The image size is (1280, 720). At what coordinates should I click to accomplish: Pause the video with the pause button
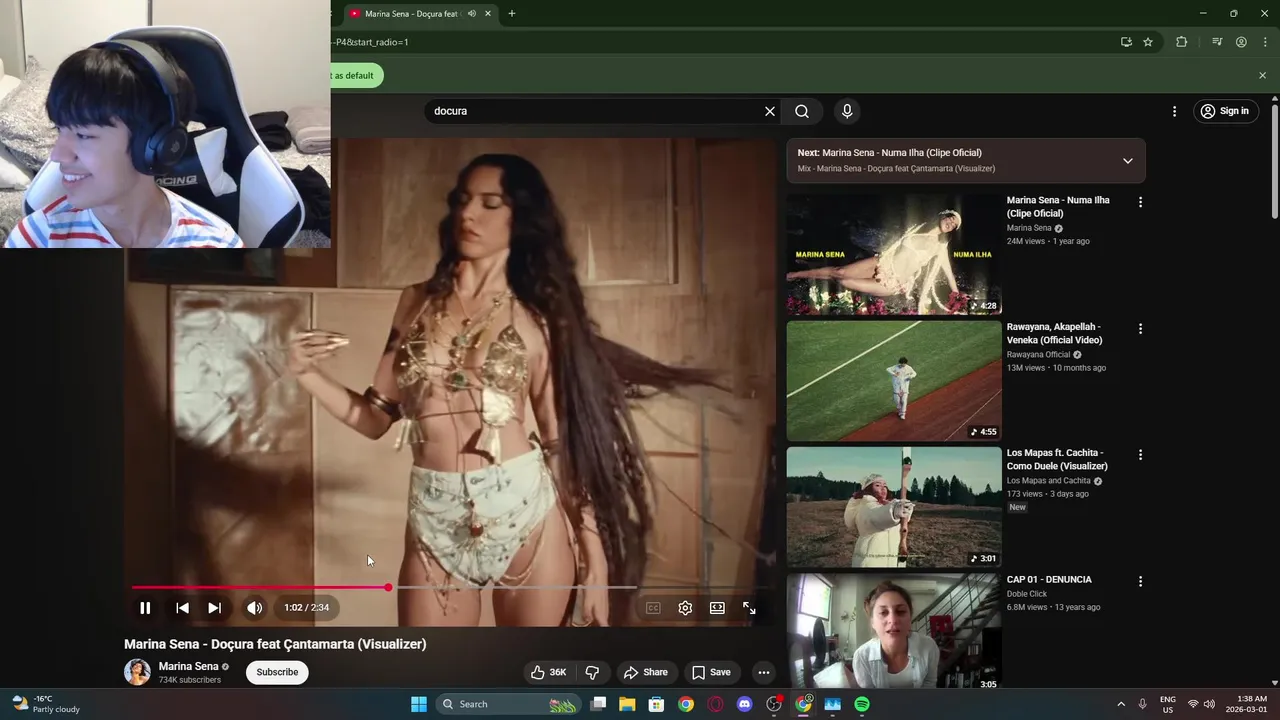point(145,608)
